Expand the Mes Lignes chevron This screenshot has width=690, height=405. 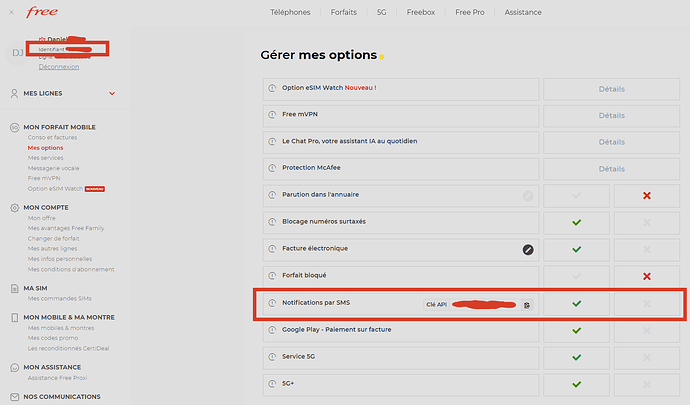pyautogui.click(x=112, y=94)
